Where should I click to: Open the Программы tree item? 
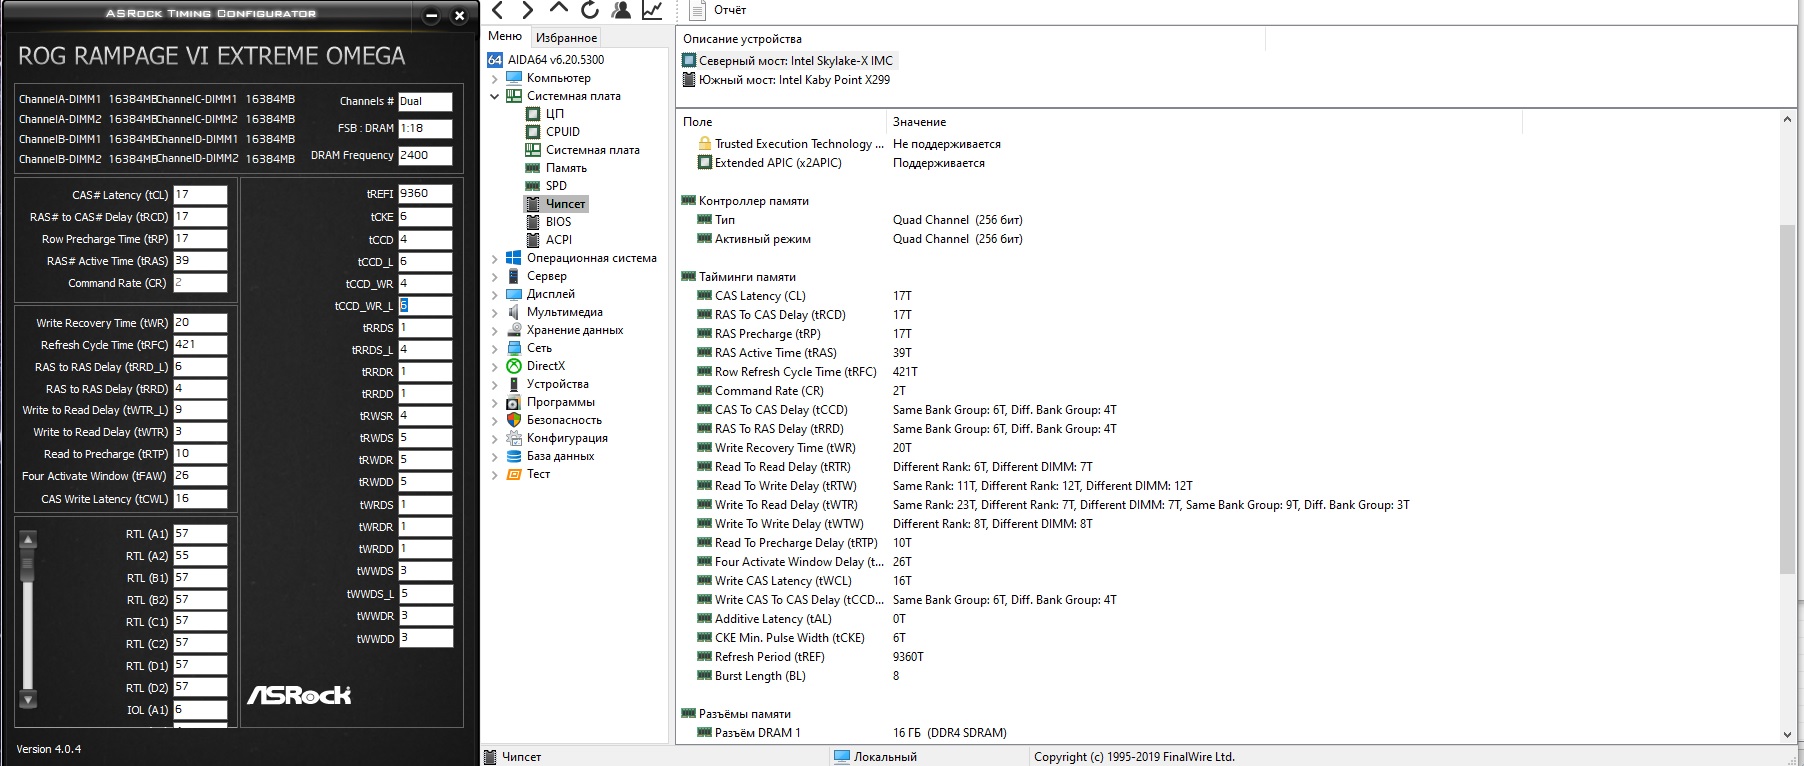(561, 402)
